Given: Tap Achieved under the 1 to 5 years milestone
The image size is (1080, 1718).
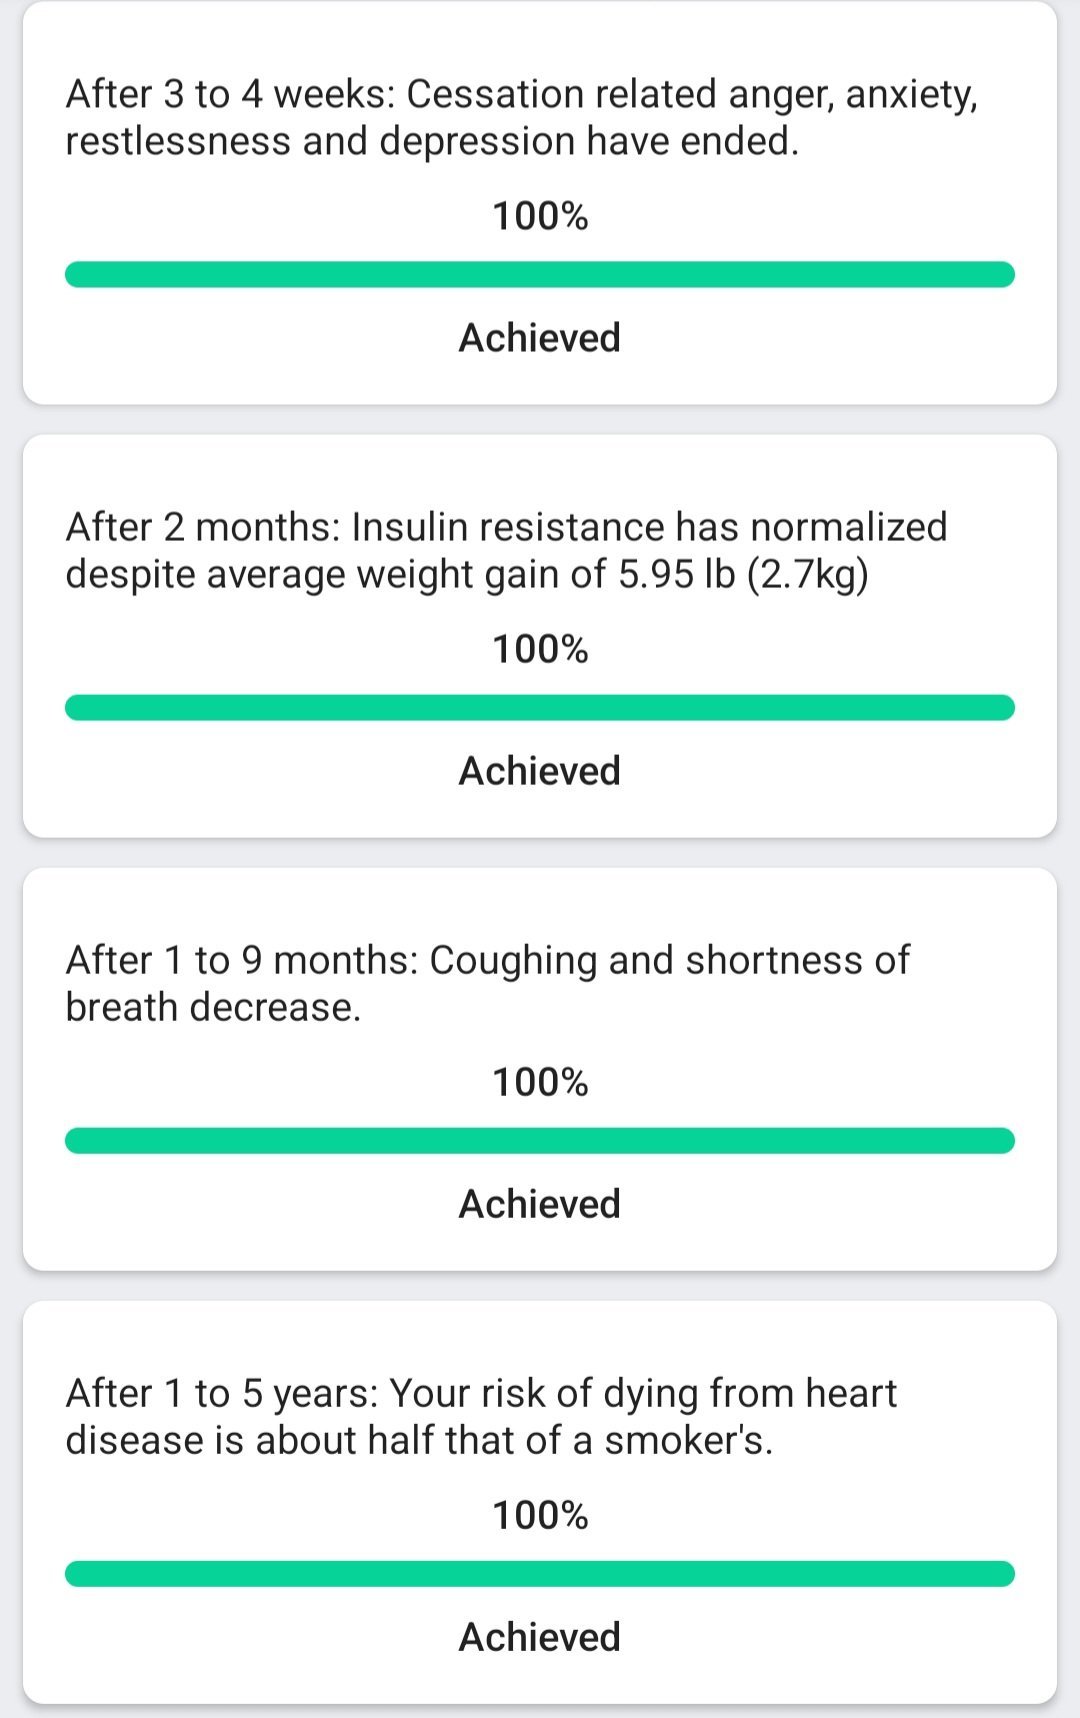Looking at the screenshot, I should [x=540, y=1637].
